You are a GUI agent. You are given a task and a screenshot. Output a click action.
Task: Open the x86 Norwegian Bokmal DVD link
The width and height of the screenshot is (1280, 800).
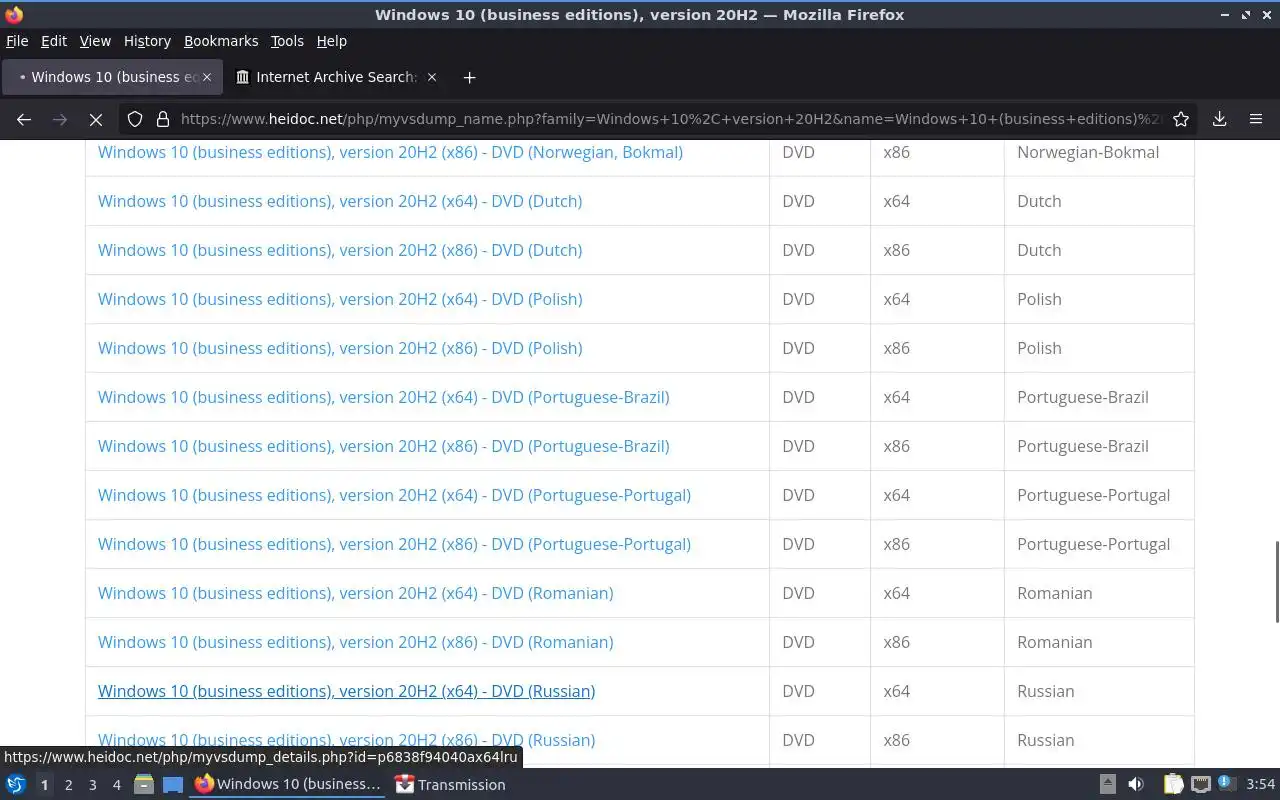tap(390, 152)
